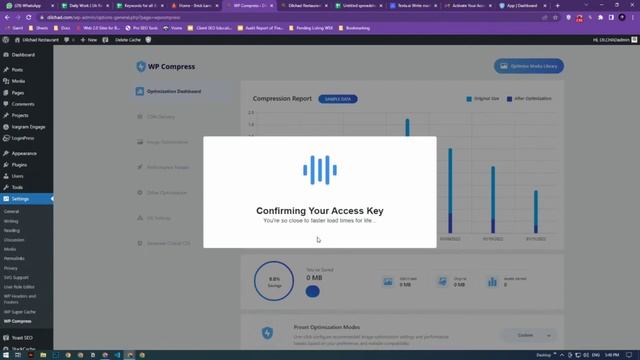Select CDN Delivery in WP Compress menu
The height and width of the screenshot is (360, 640).
point(161,117)
